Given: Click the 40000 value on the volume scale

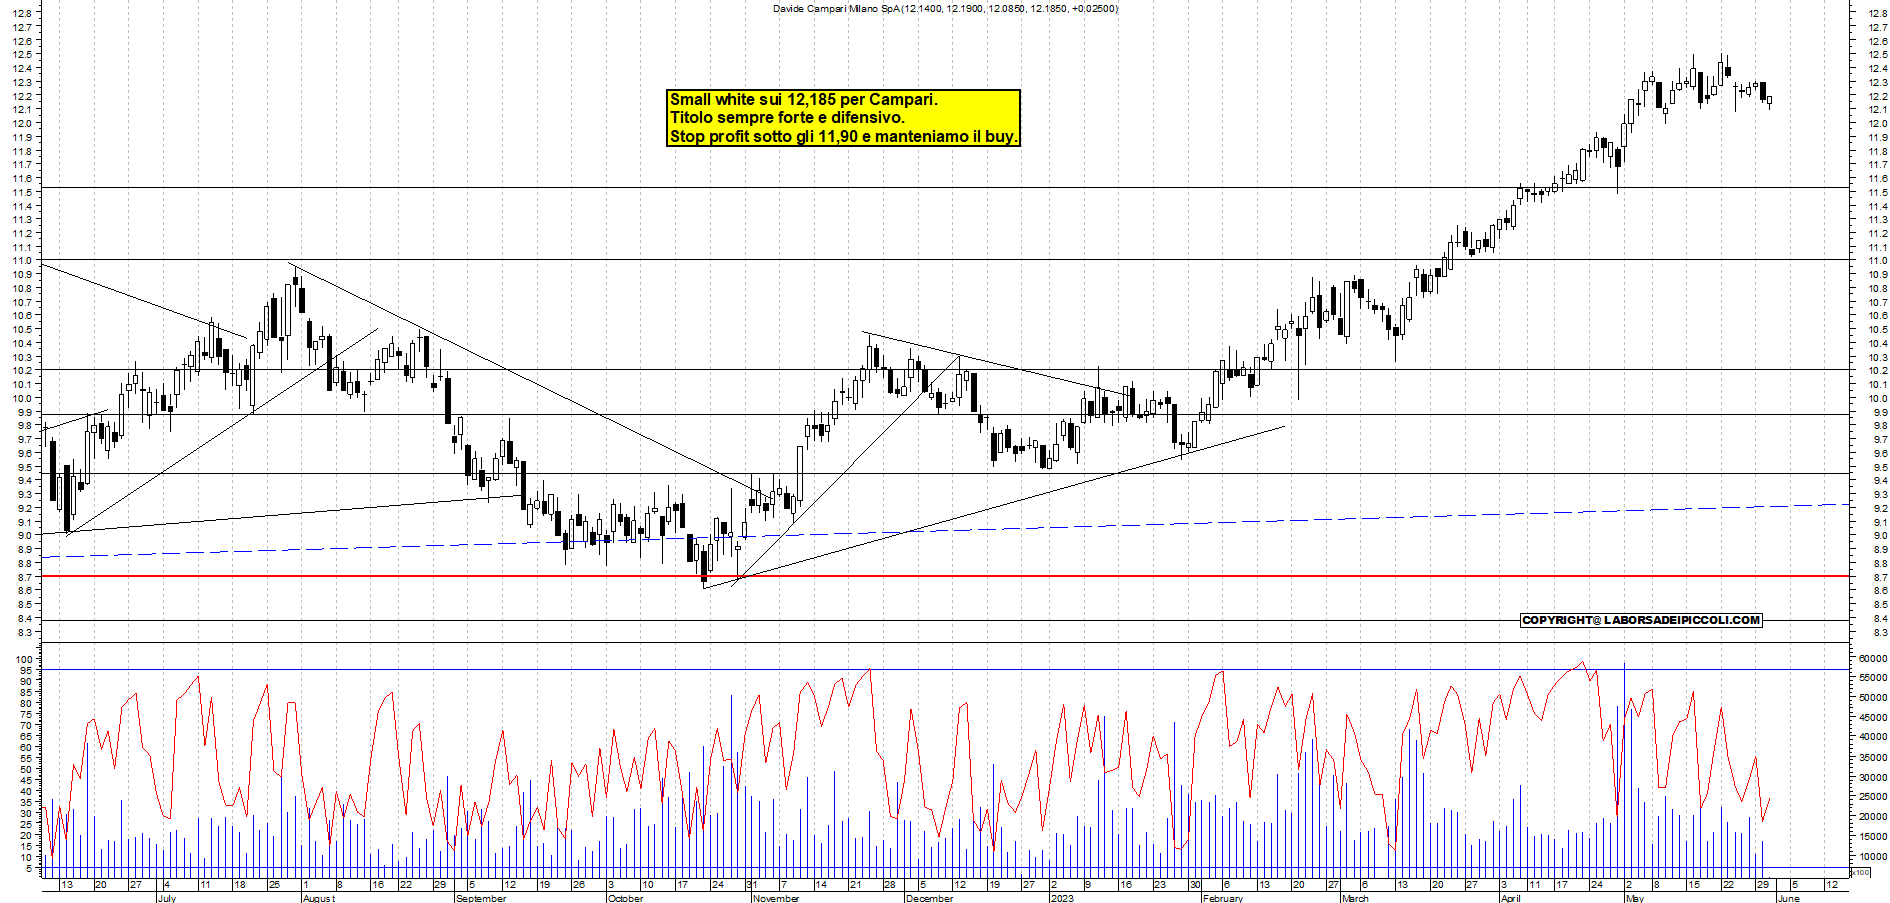Looking at the screenshot, I should point(1873,737).
